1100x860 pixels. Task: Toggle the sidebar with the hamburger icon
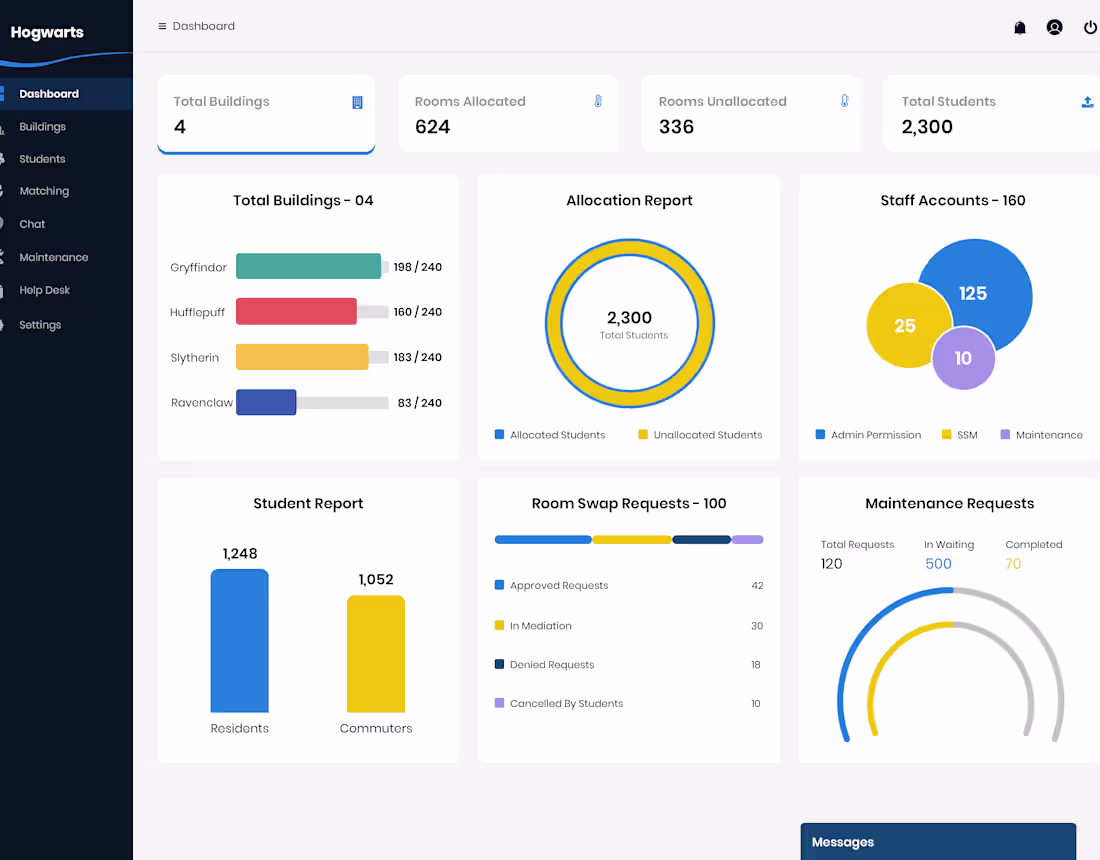(161, 26)
